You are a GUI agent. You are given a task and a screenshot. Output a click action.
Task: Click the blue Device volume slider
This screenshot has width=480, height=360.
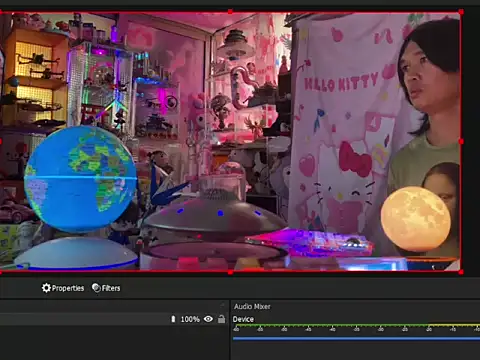[x=356, y=338]
